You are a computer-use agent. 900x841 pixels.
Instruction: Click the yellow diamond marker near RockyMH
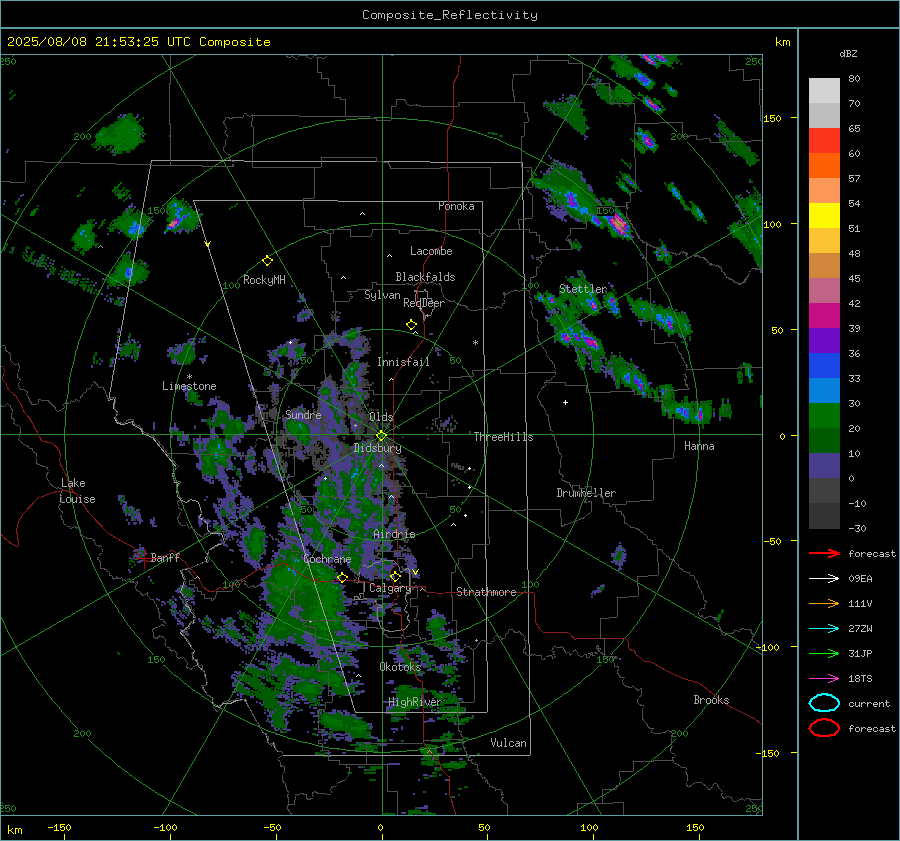click(x=267, y=261)
